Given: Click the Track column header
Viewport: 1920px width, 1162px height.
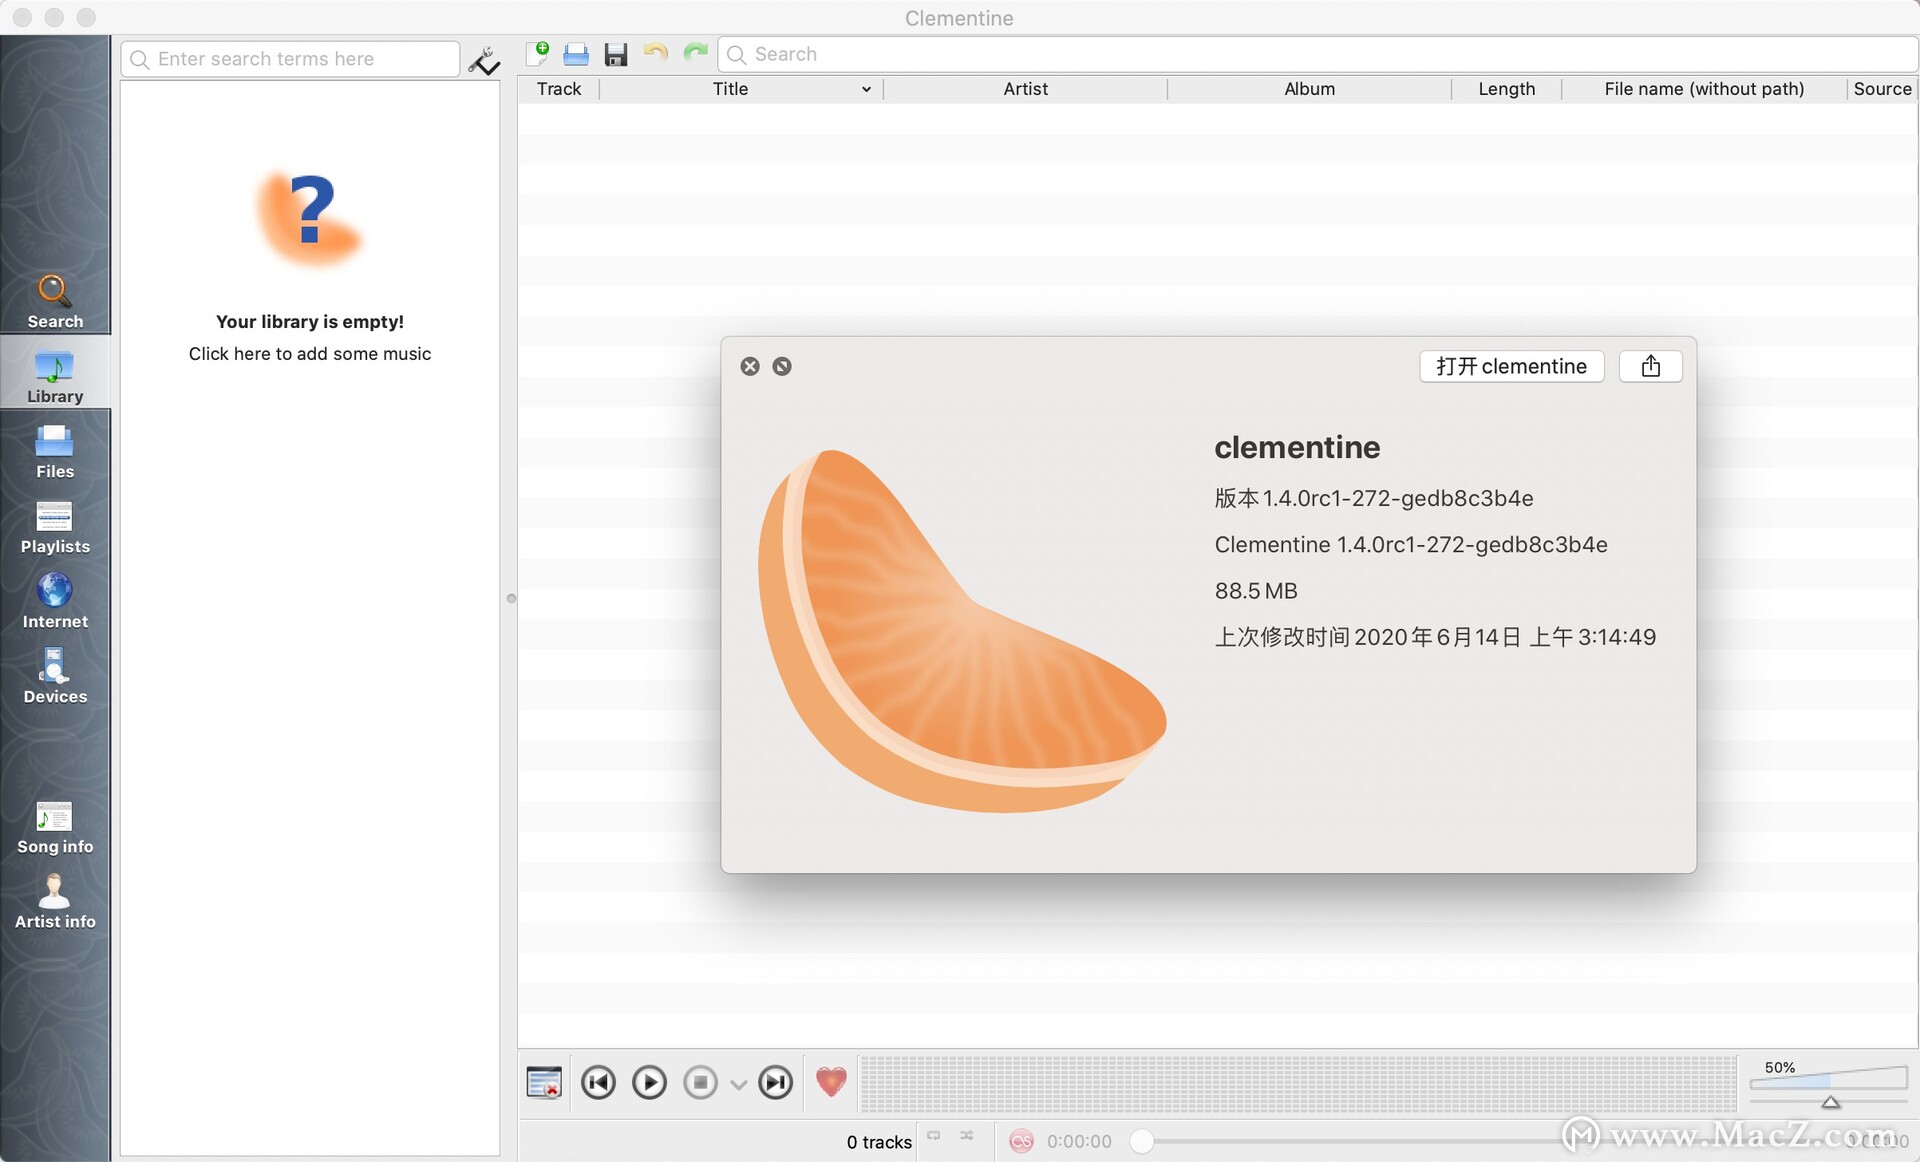Looking at the screenshot, I should 557,88.
